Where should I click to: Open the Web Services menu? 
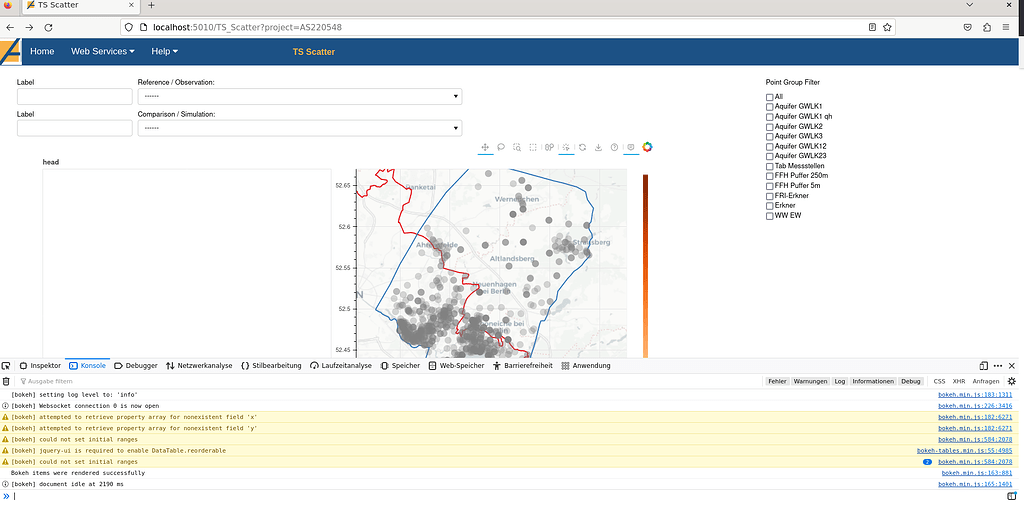[x=102, y=51]
